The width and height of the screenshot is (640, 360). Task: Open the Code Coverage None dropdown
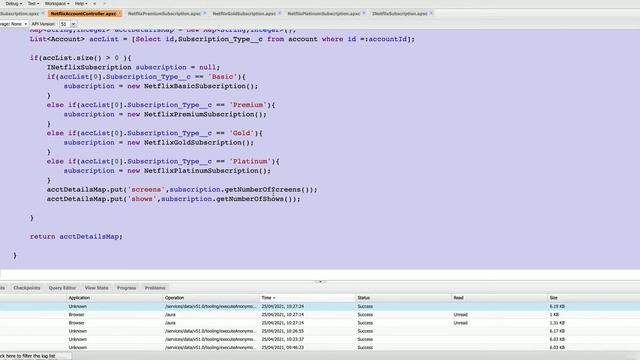pyautogui.click(x=13, y=24)
